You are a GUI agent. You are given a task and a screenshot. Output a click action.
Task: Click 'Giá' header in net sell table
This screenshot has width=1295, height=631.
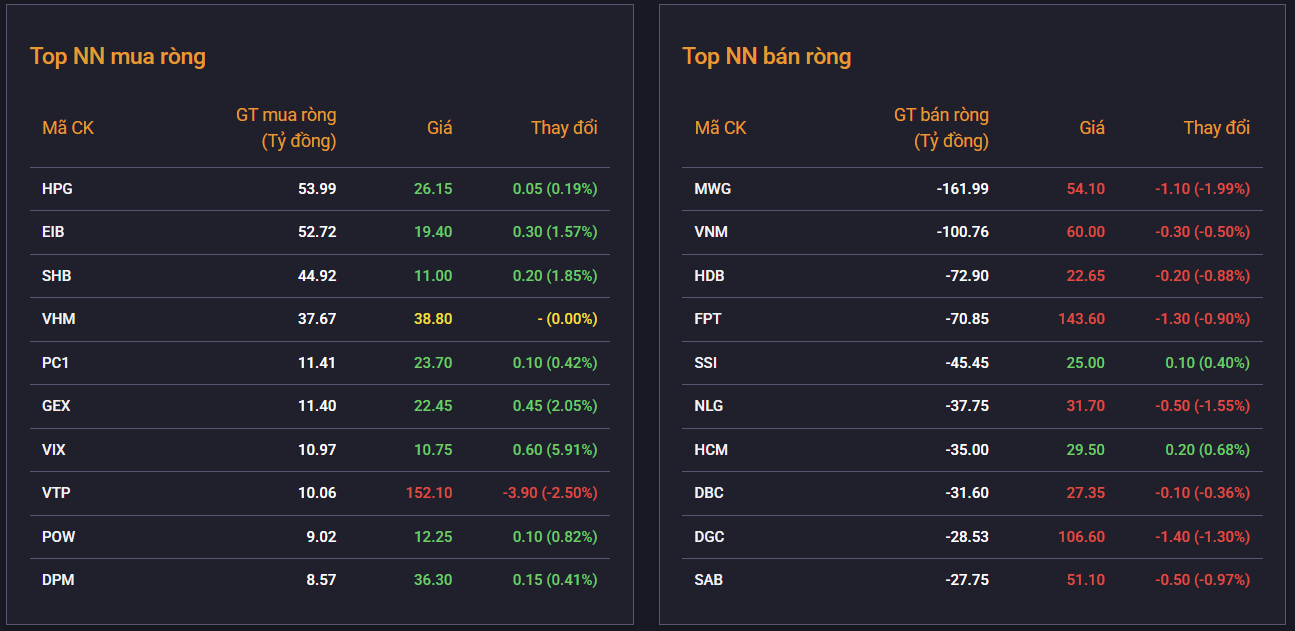(x=1092, y=128)
